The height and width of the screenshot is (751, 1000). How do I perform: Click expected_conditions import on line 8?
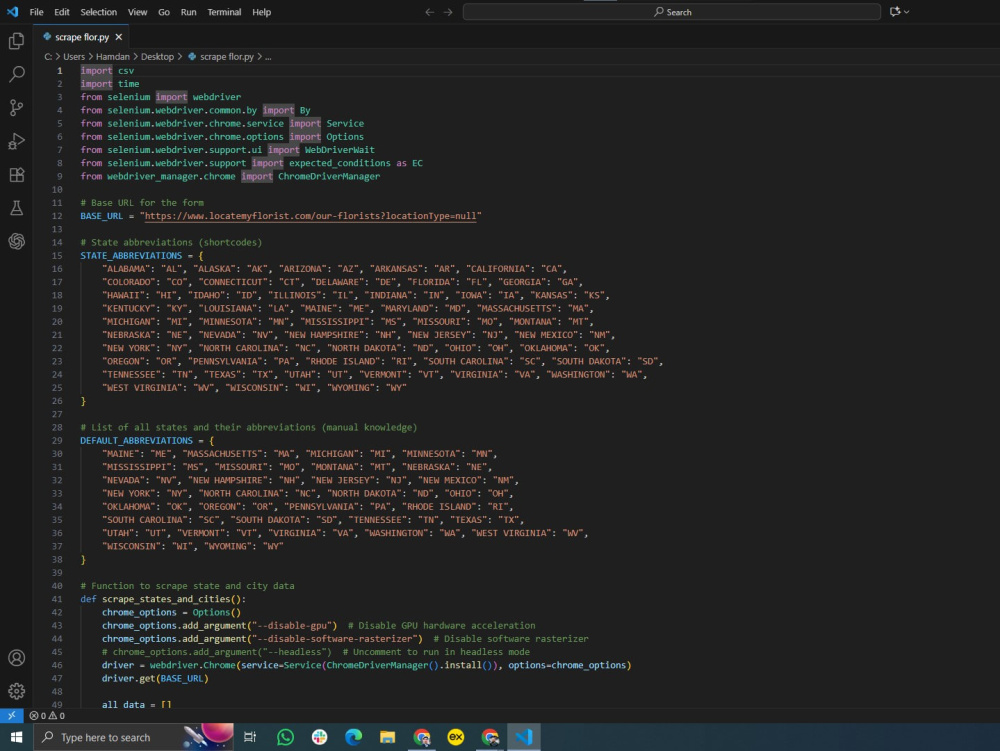tap(339, 163)
